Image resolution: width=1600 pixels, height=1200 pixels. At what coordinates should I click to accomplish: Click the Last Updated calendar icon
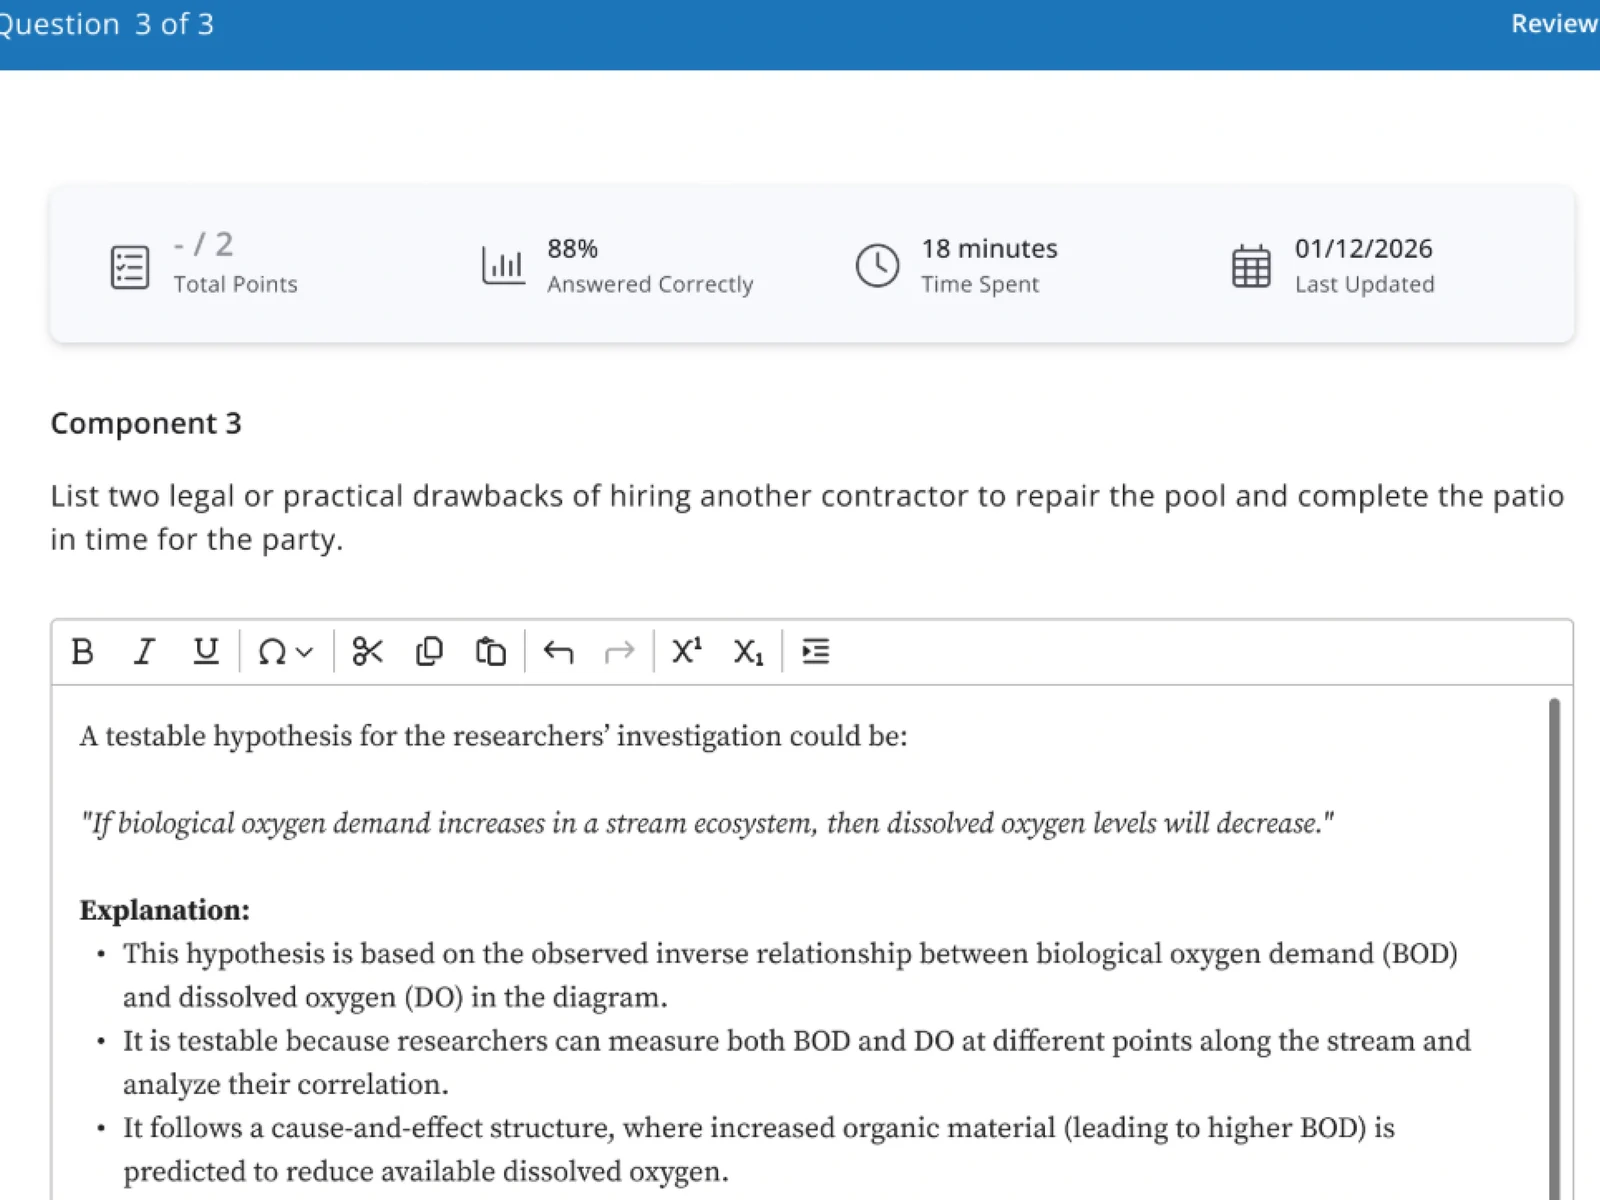[1251, 266]
